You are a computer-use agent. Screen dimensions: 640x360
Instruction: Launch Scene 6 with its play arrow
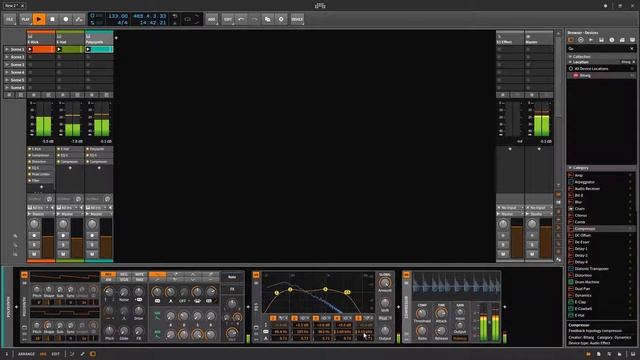7,87
